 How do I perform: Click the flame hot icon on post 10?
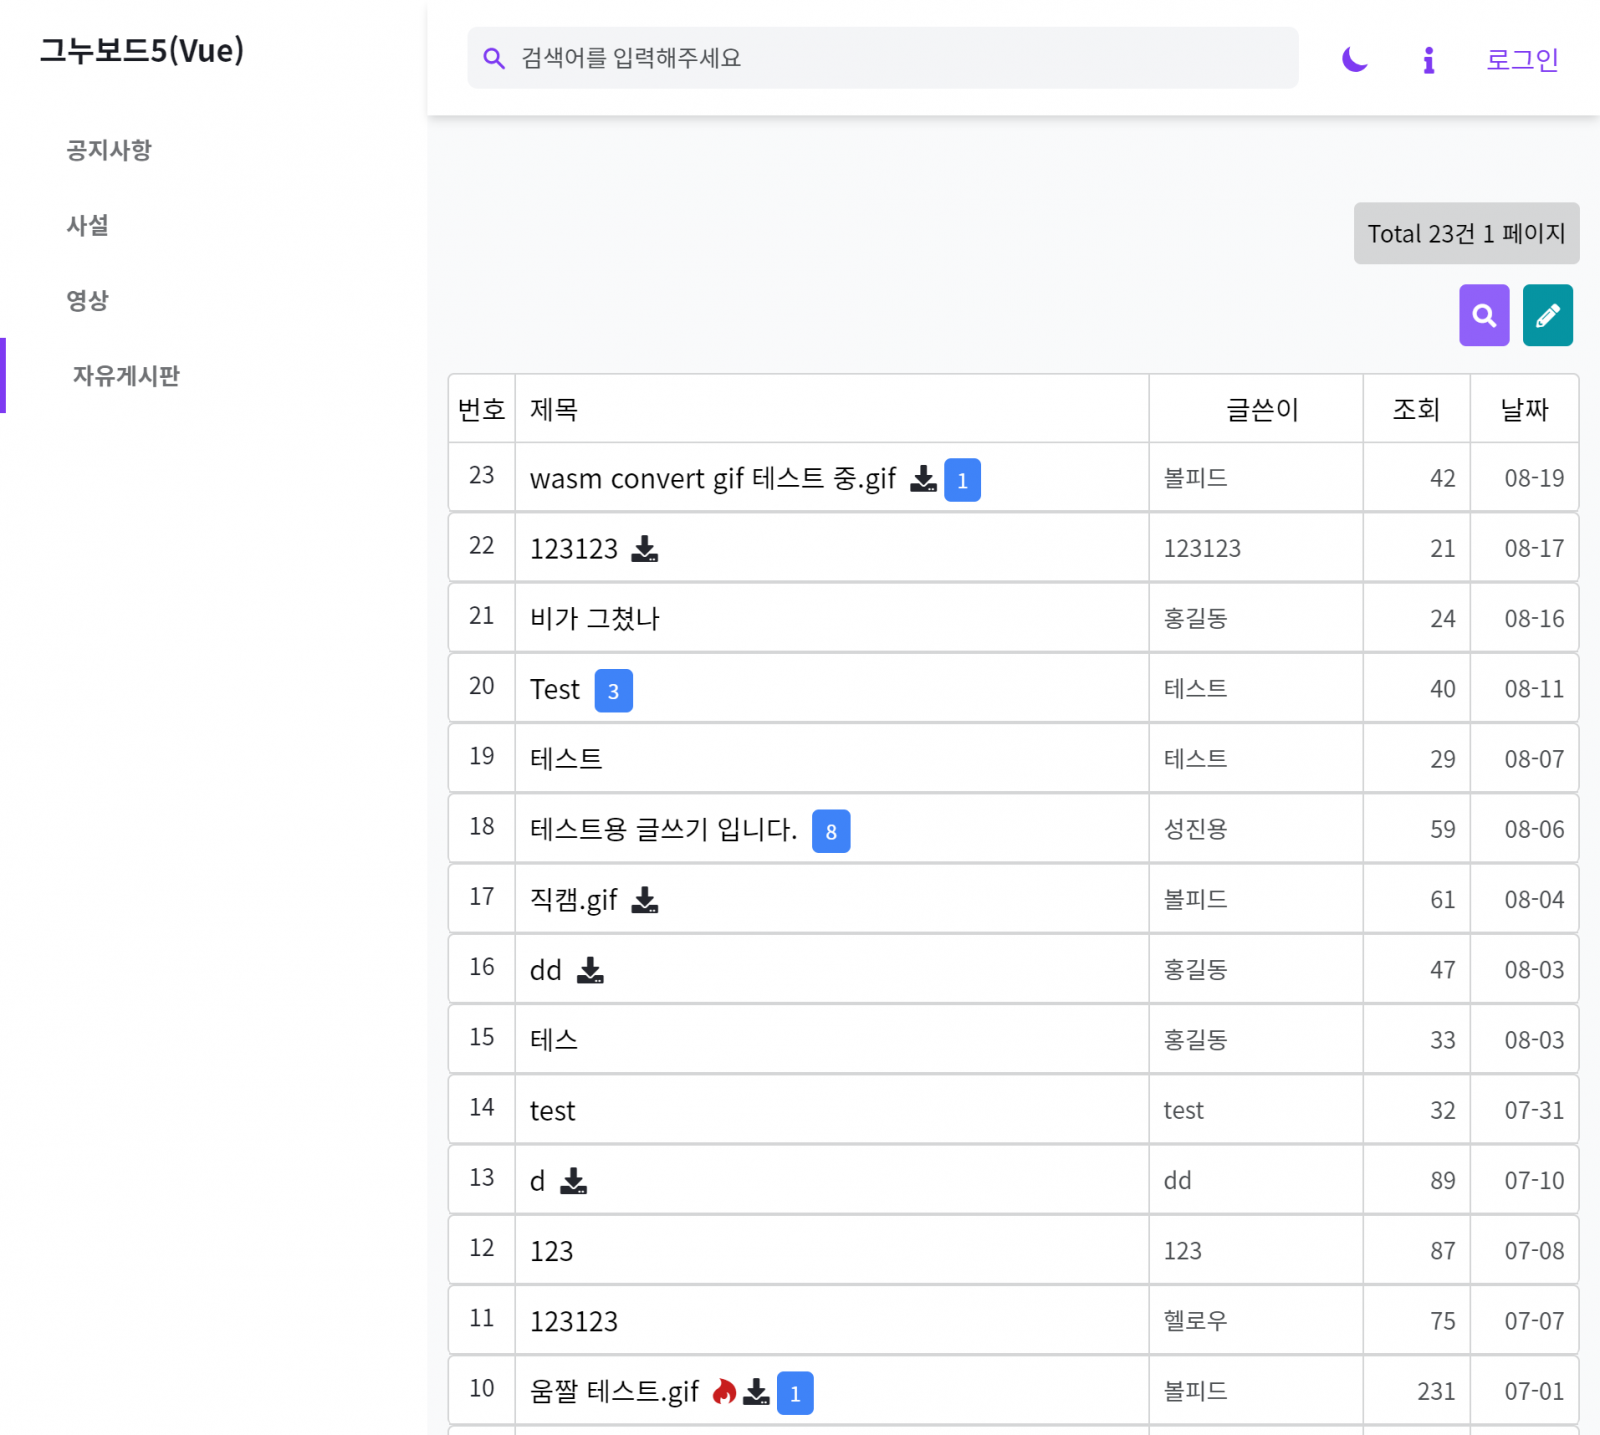[724, 1391]
